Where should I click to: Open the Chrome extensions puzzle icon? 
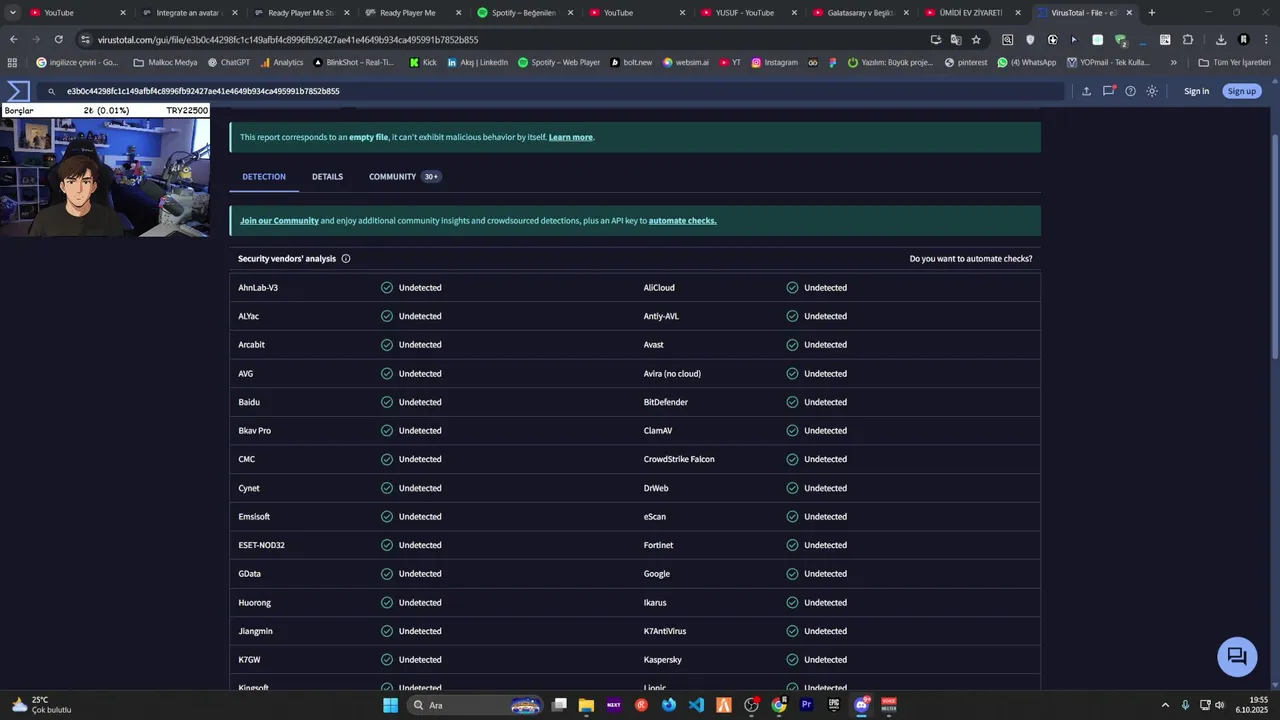[x=1188, y=40]
